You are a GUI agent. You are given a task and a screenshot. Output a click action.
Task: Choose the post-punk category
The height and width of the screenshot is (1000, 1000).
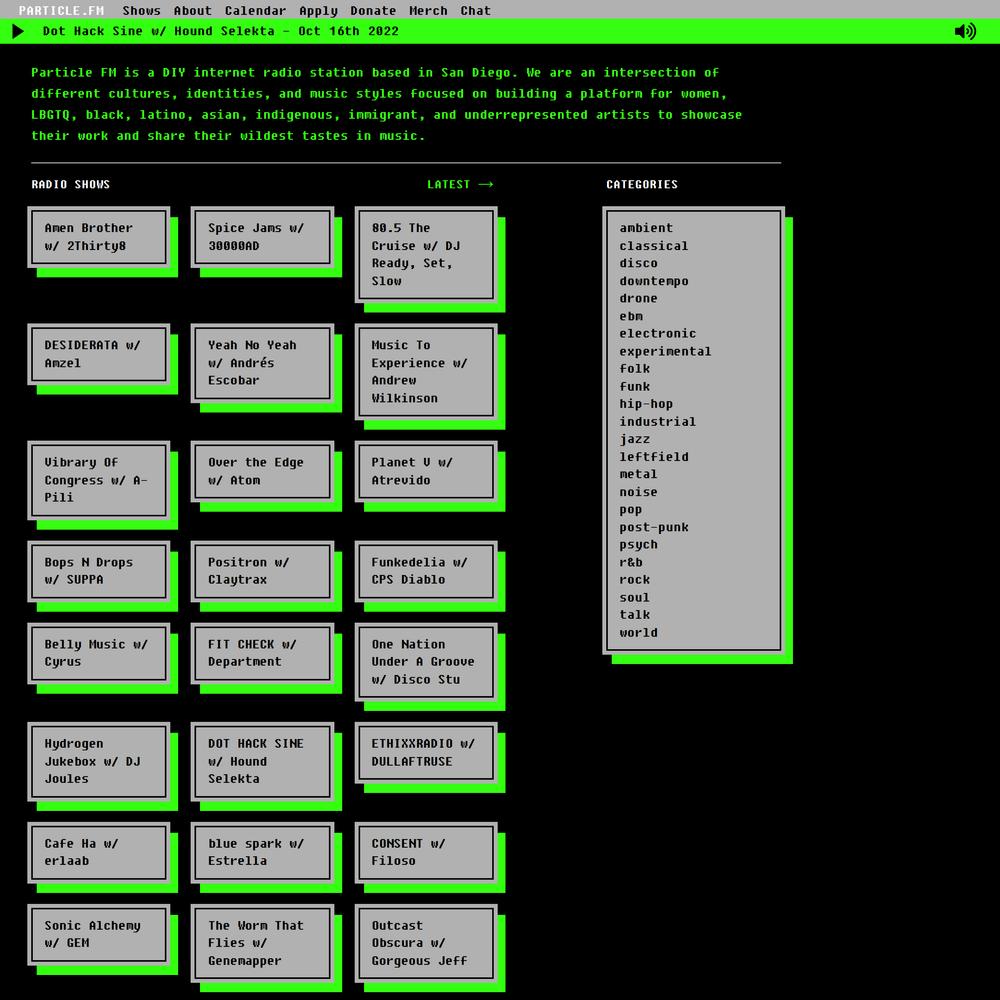pyautogui.click(x=654, y=527)
